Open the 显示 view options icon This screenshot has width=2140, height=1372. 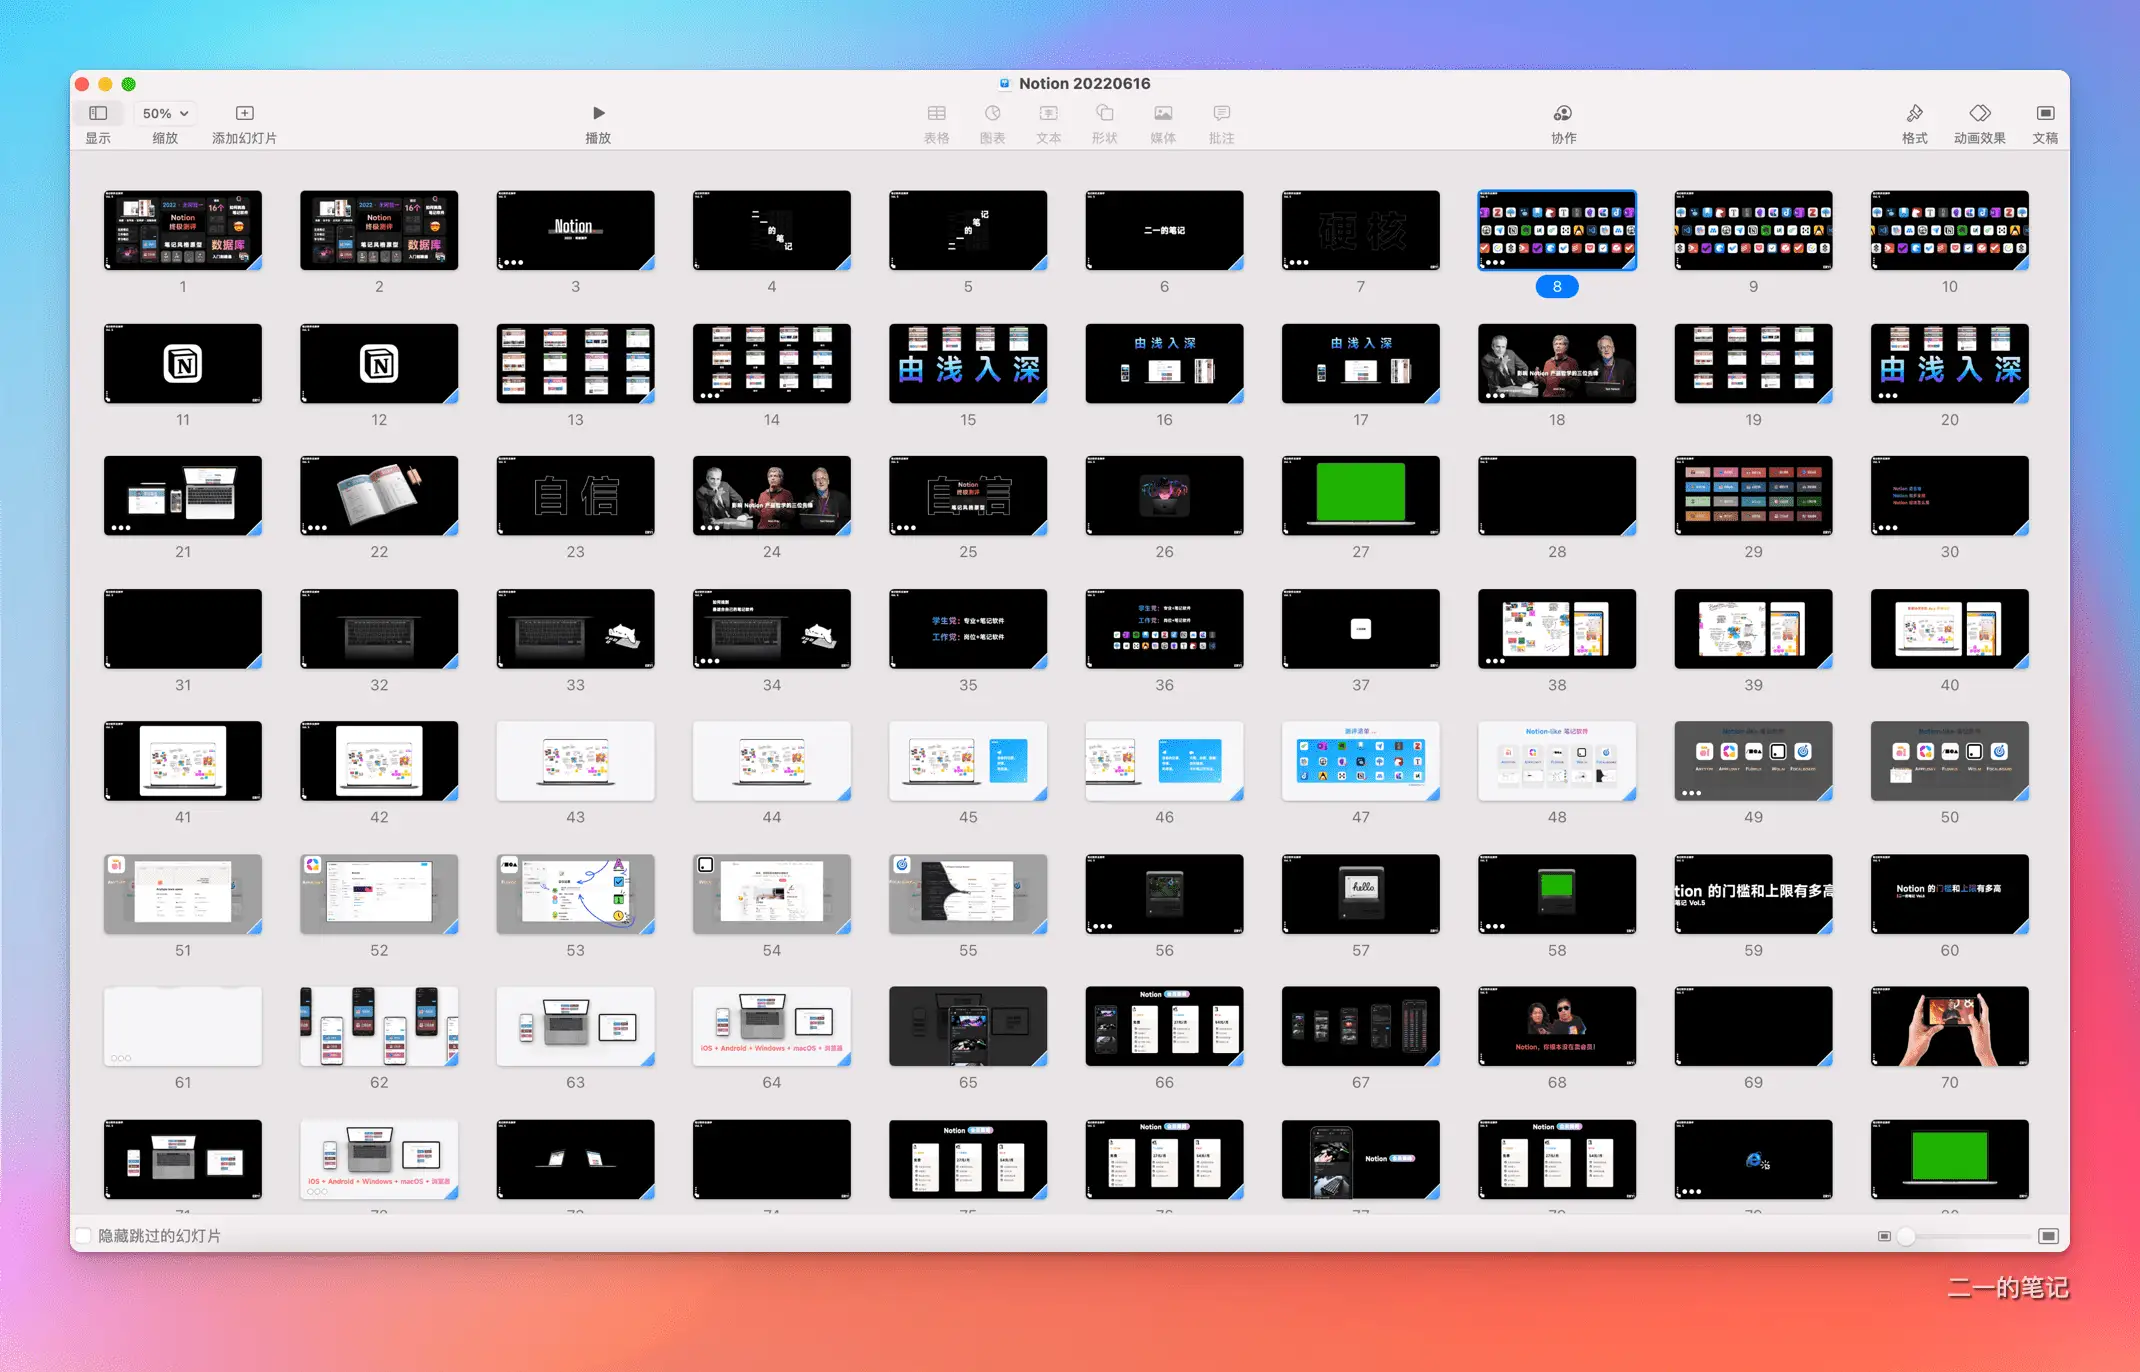click(x=98, y=113)
